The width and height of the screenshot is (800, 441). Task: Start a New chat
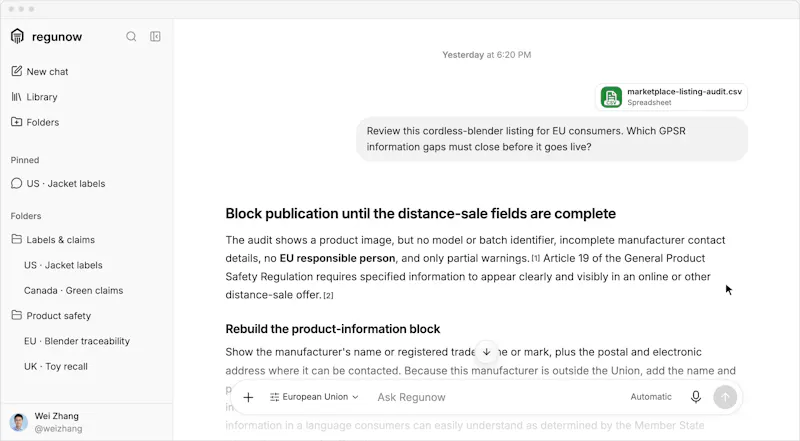click(40, 71)
